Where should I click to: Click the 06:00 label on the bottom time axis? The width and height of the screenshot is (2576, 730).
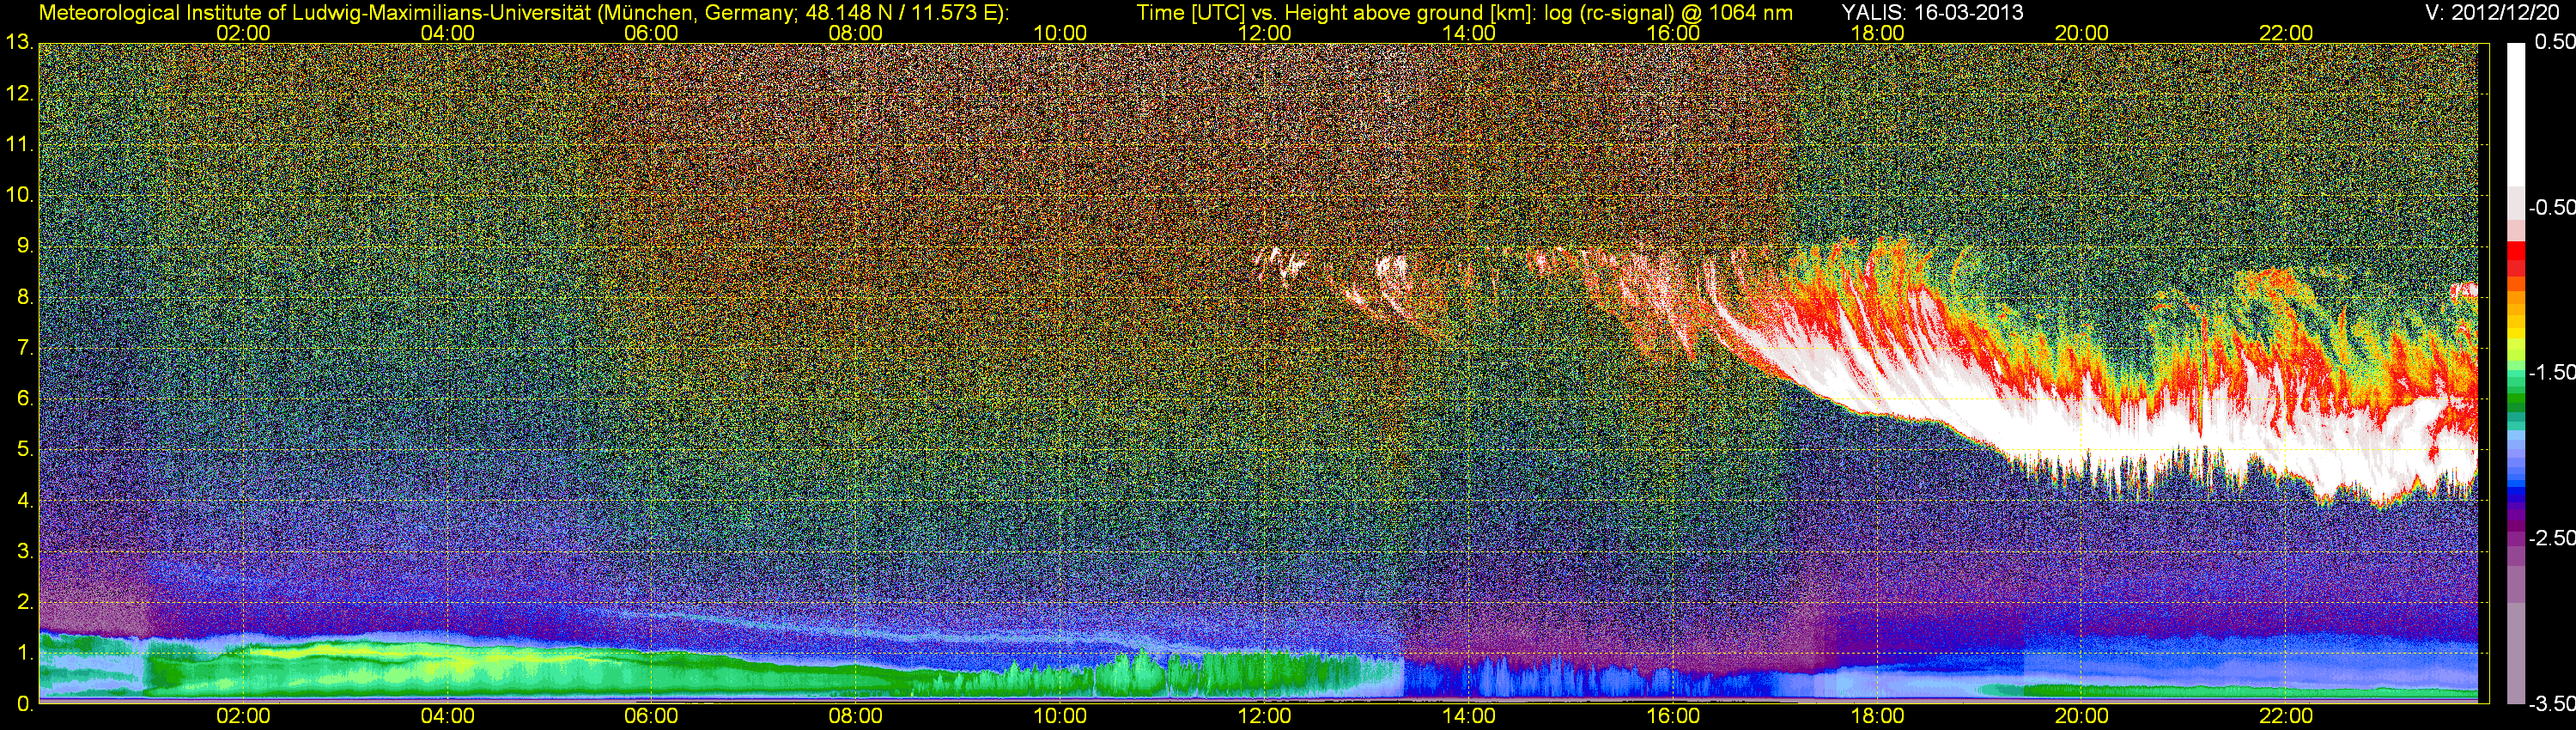tap(651, 717)
